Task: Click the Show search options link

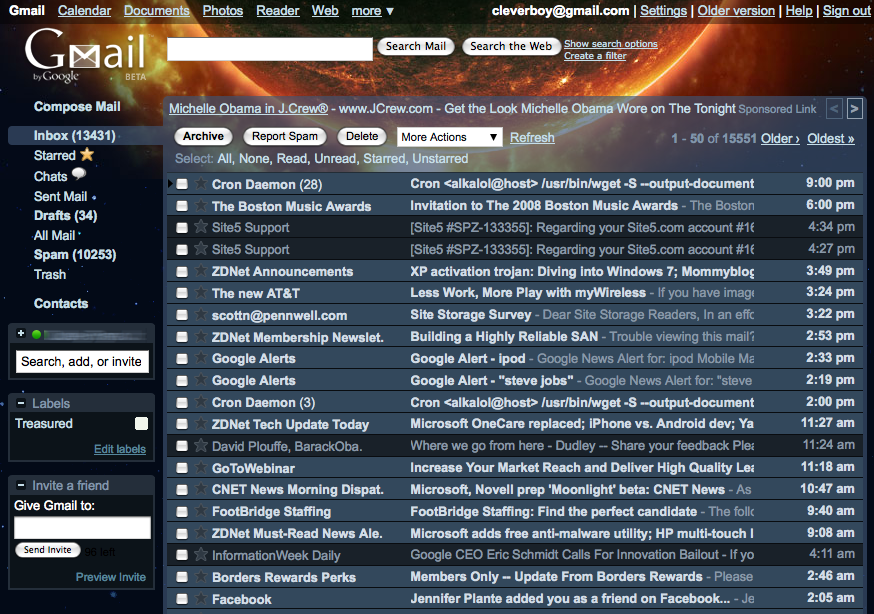Action: pos(610,43)
